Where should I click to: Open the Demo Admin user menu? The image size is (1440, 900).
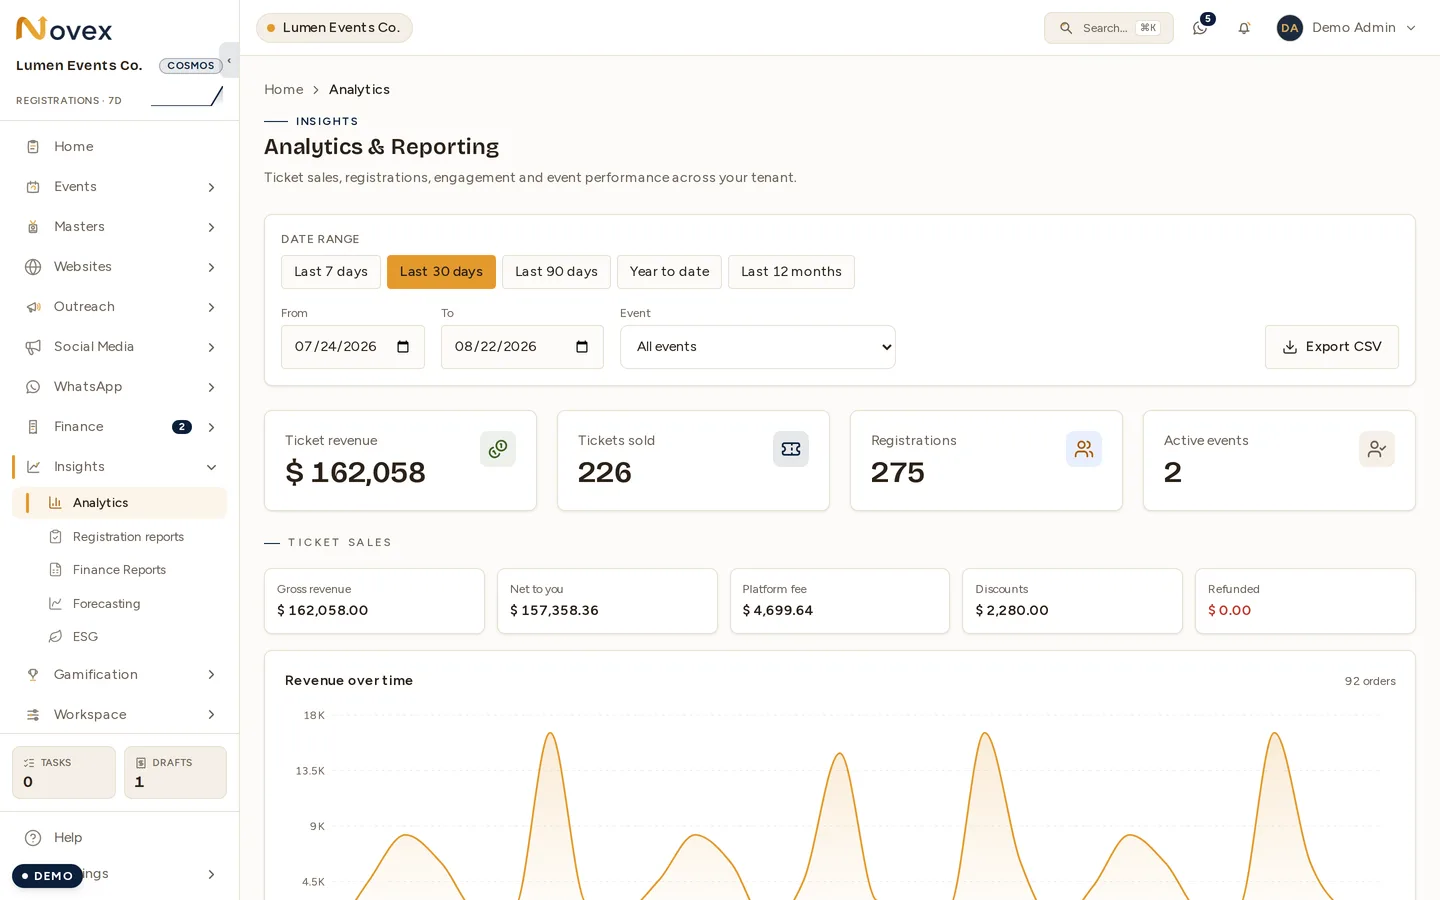(x=1347, y=28)
